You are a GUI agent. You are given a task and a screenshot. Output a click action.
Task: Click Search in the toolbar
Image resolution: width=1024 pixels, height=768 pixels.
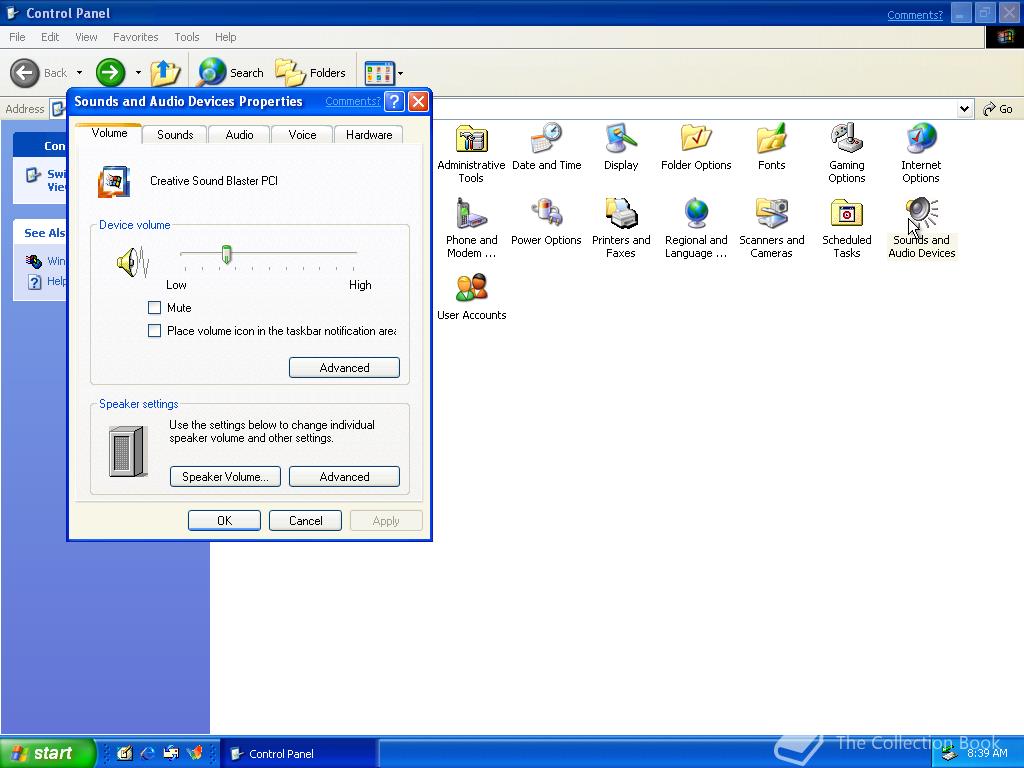231,72
